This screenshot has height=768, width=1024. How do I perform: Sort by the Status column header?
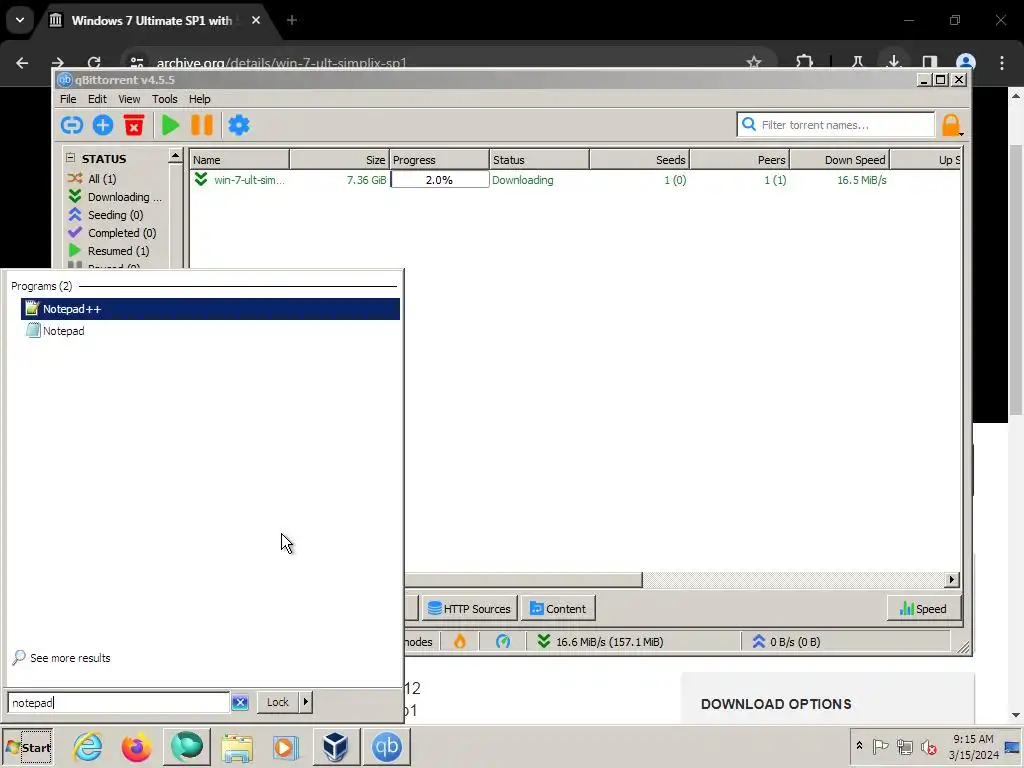[x=539, y=159]
